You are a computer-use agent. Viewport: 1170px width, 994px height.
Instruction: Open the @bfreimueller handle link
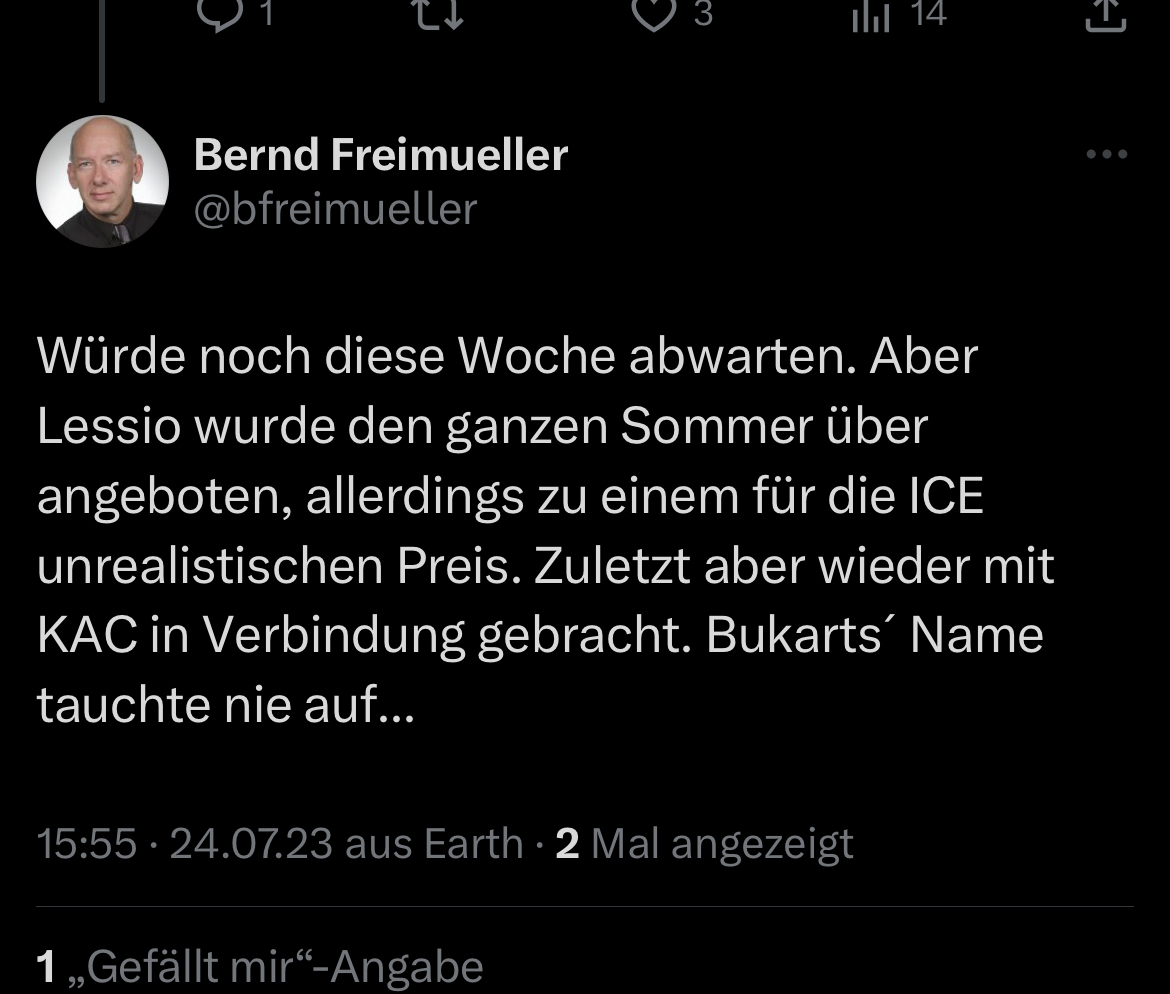click(x=335, y=210)
